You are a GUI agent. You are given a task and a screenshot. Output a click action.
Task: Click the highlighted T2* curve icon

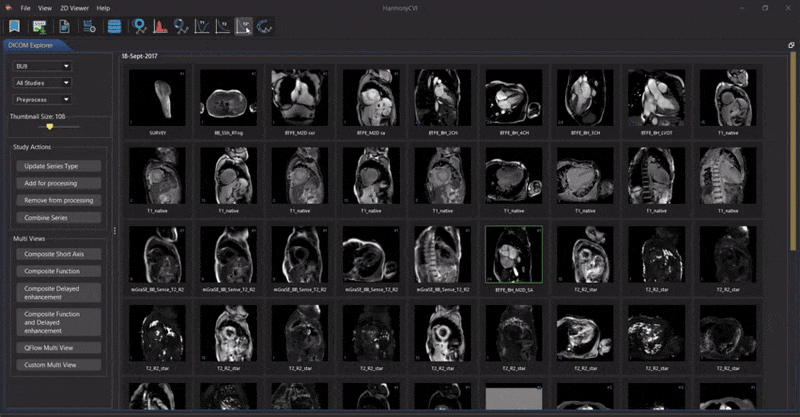click(243, 27)
